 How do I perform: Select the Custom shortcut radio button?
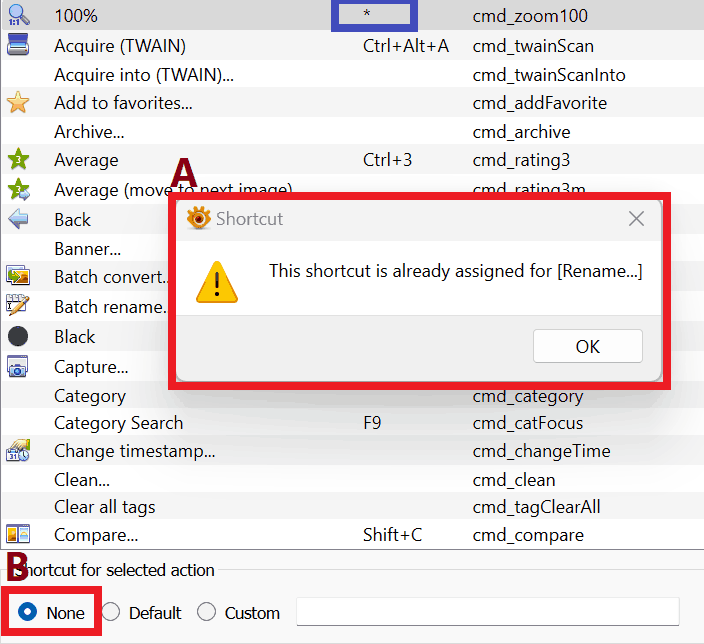click(207, 612)
